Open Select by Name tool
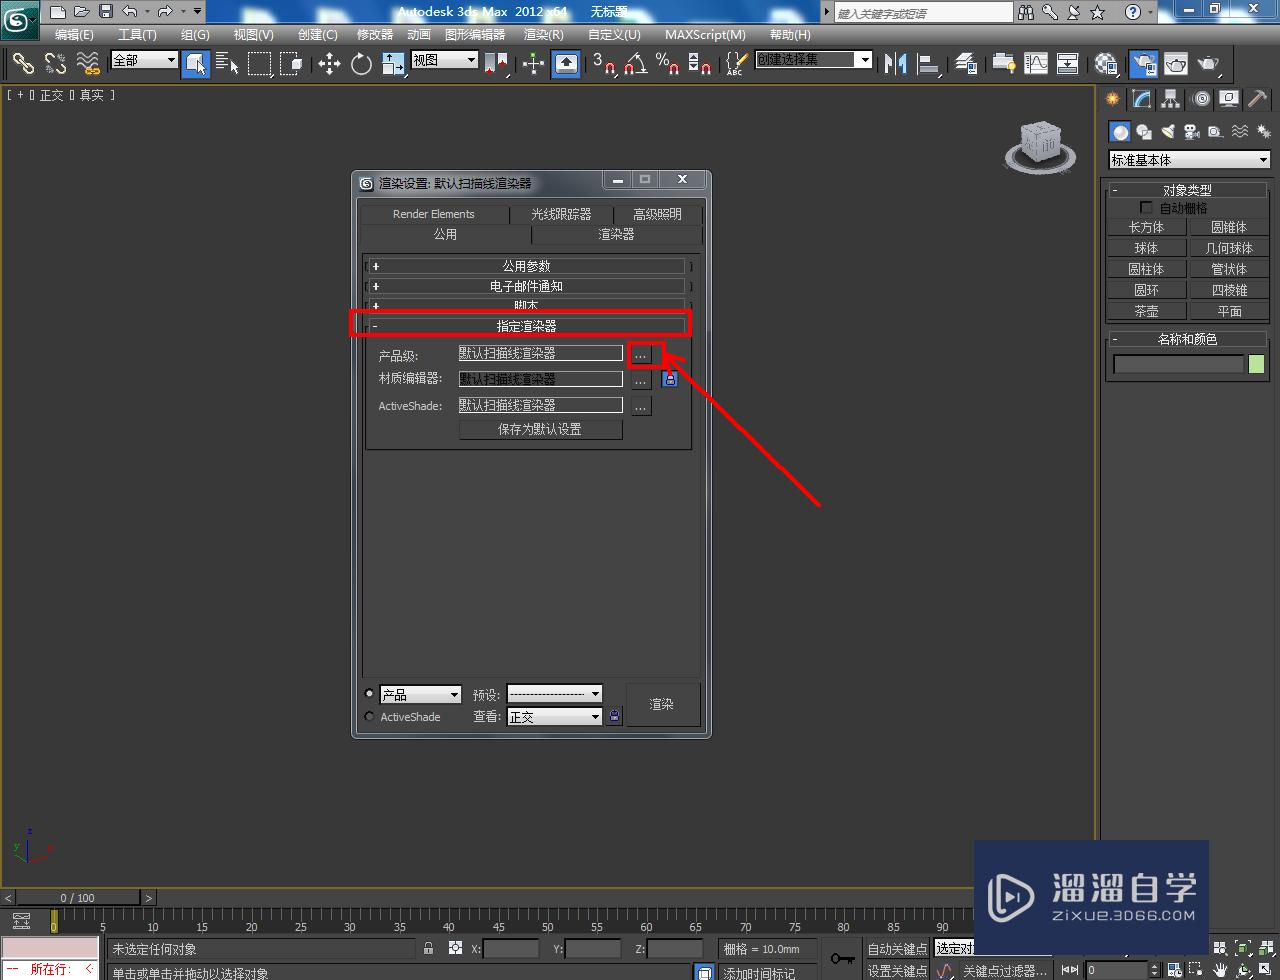This screenshot has width=1280, height=980. coord(227,64)
